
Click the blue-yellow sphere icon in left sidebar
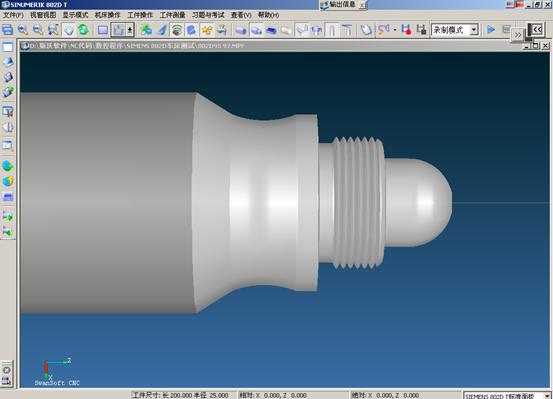pos(8,181)
